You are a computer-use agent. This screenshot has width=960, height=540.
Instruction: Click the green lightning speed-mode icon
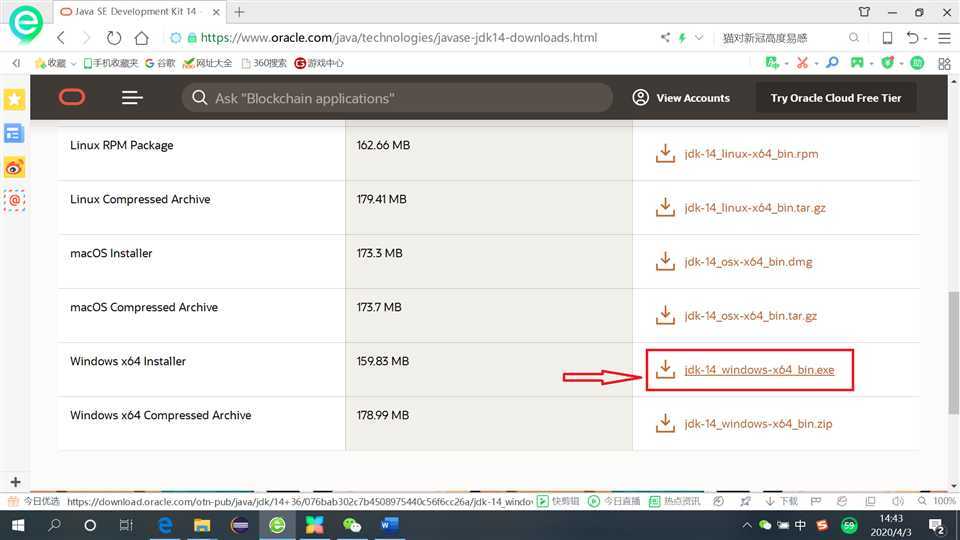(682, 38)
